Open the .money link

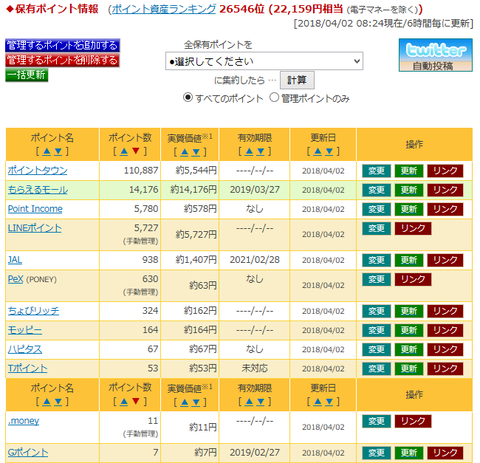coord(23,421)
